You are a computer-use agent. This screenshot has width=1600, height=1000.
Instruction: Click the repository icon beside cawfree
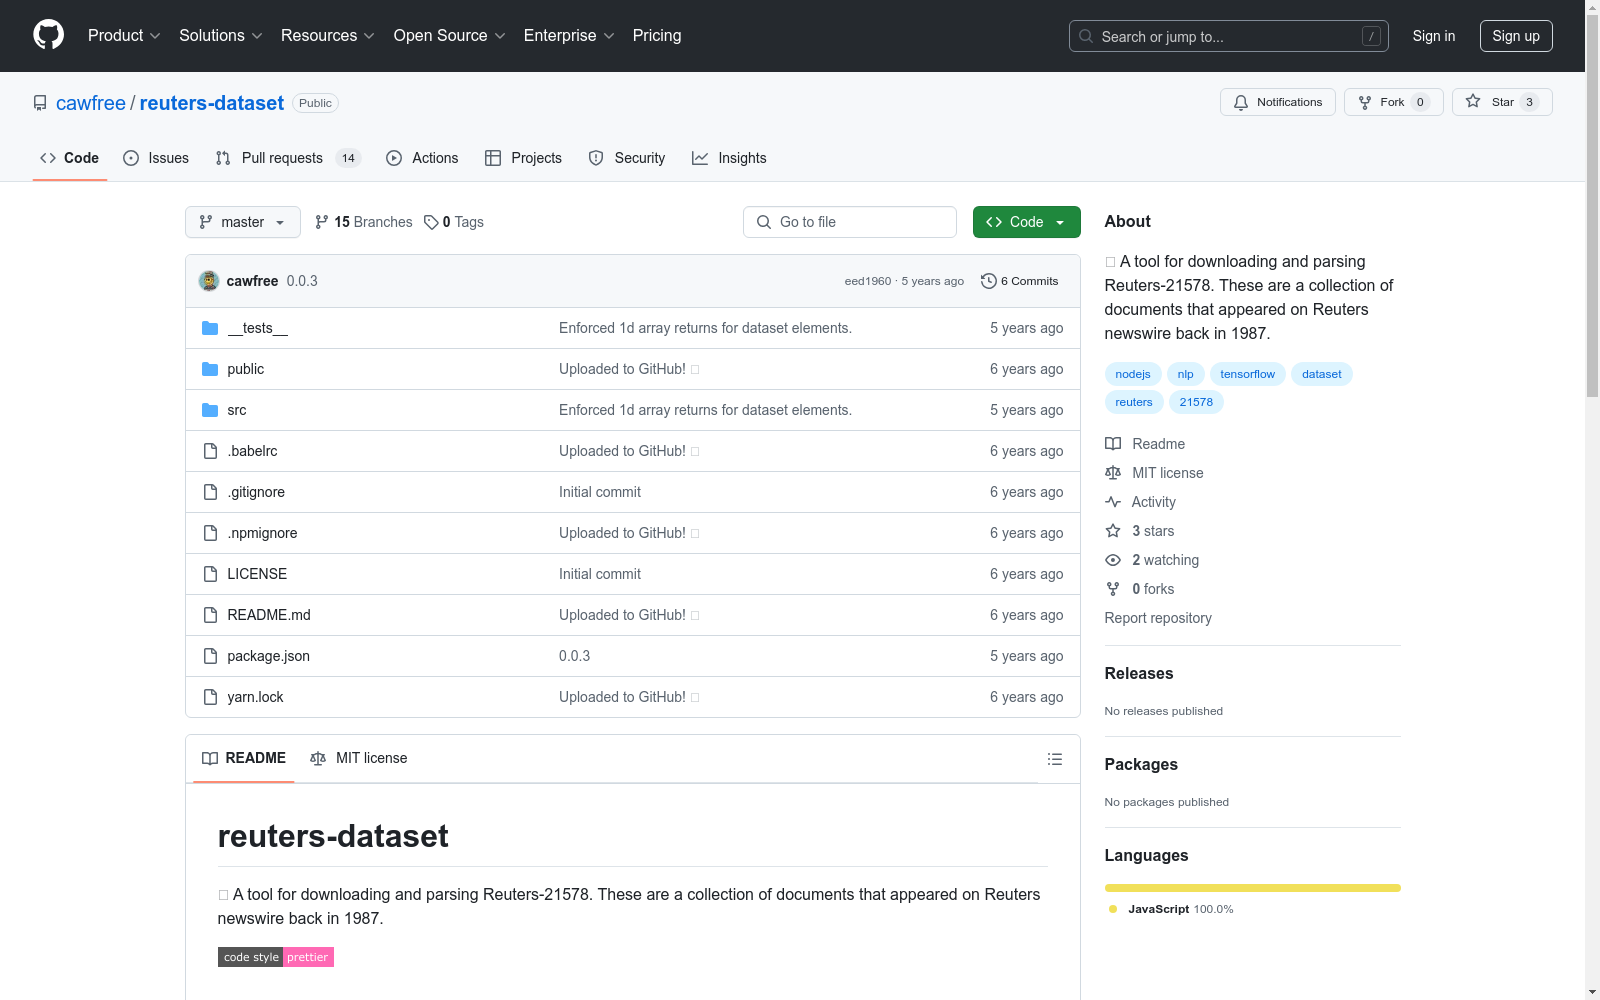tap(40, 103)
